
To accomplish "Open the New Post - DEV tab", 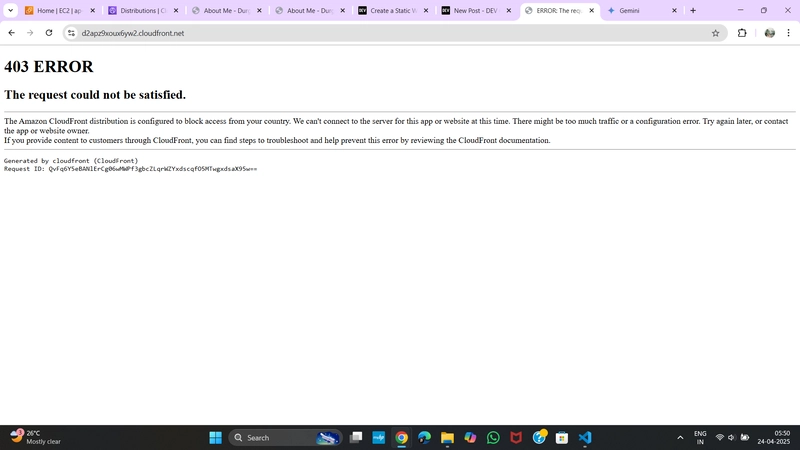I will tap(476, 10).
